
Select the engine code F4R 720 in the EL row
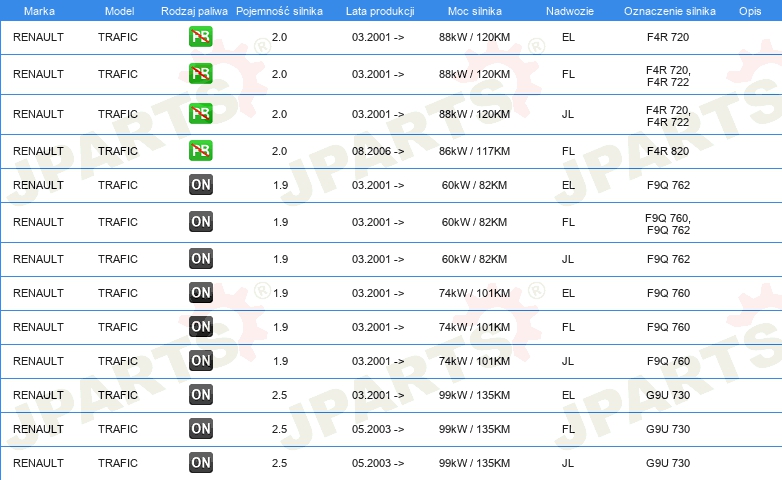pos(668,37)
